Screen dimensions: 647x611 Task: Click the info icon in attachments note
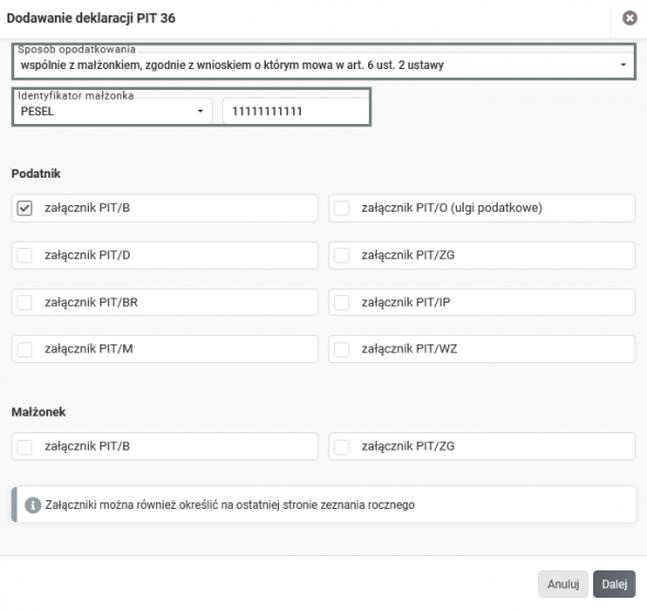click(33, 505)
